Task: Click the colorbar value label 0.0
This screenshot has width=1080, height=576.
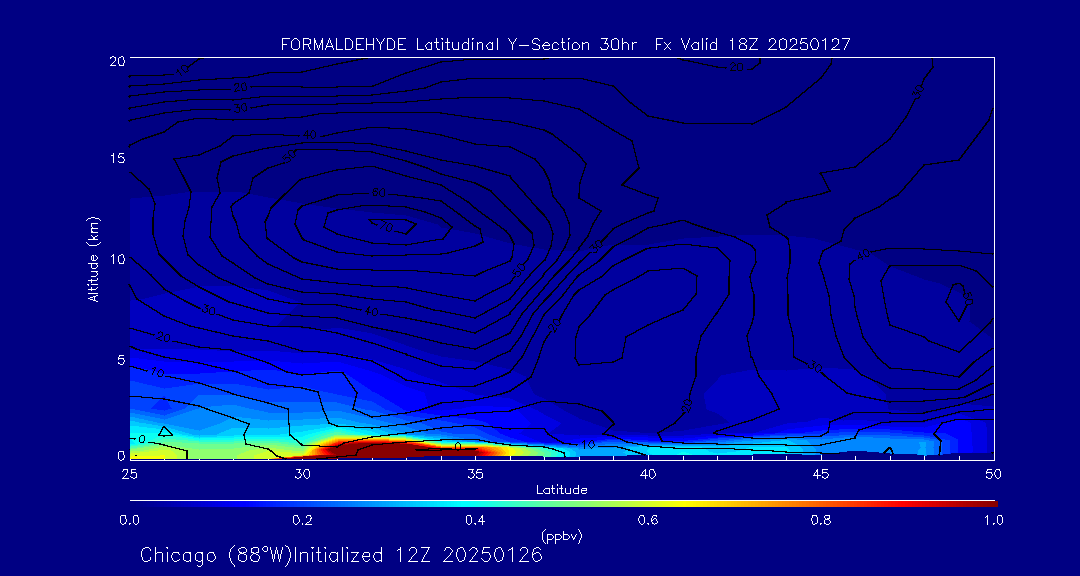Action: click(x=130, y=520)
